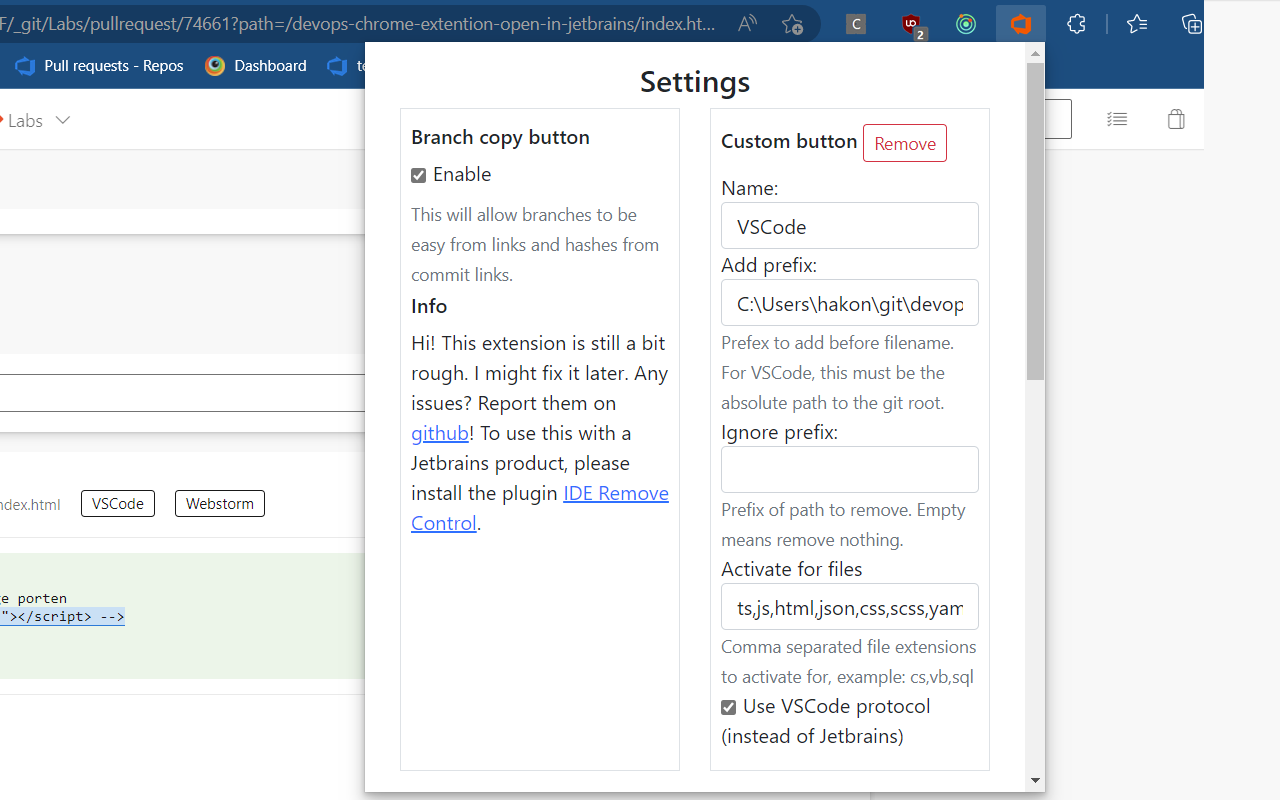Click the VSCode button beside index.html

tap(118, 503)
